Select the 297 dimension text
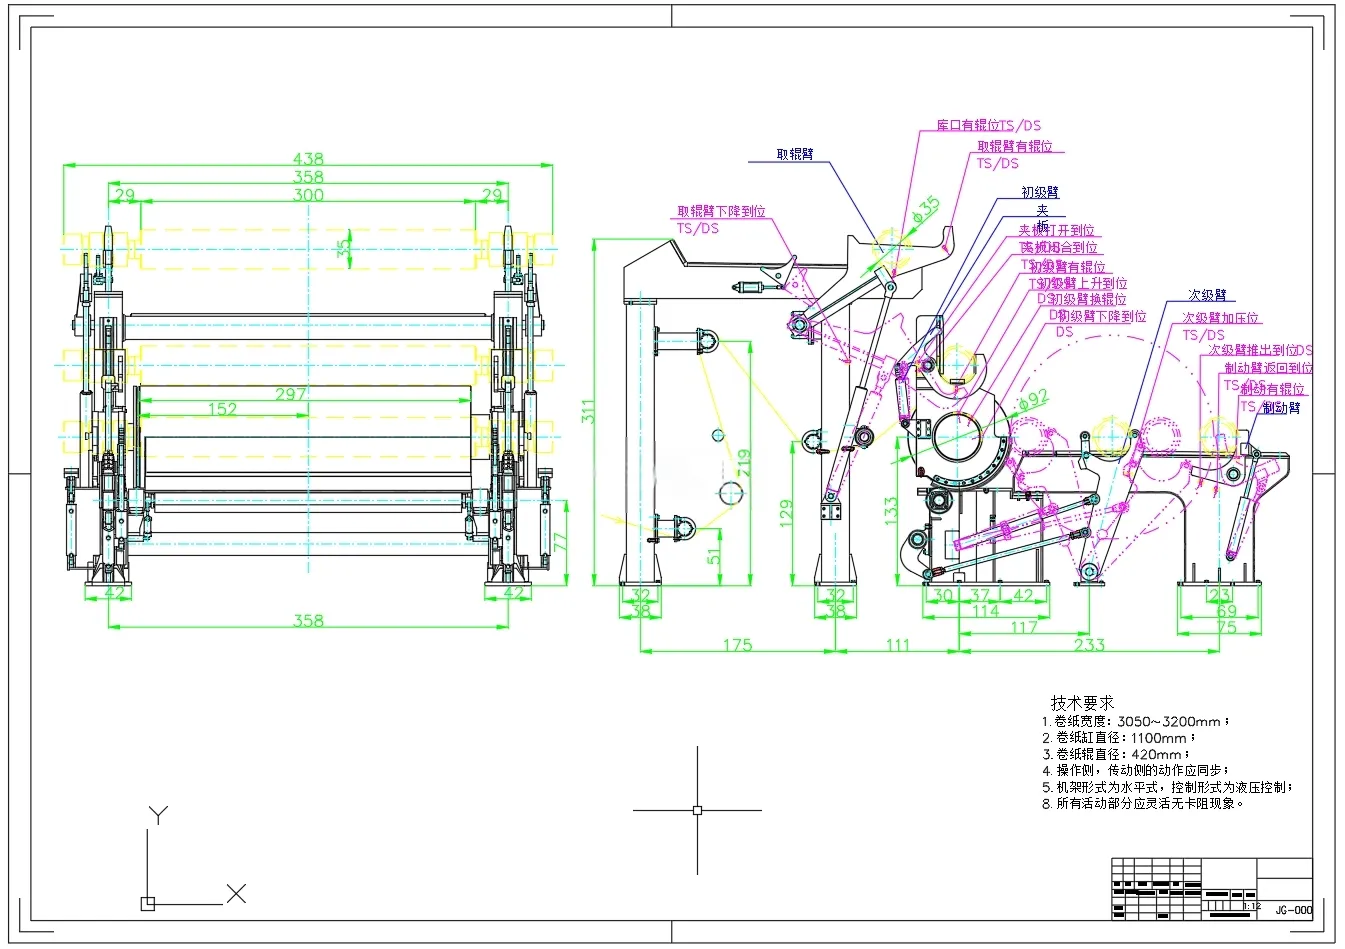This screenshot has height=949, width=1345. pyautogui.click(x=290, y=394)
